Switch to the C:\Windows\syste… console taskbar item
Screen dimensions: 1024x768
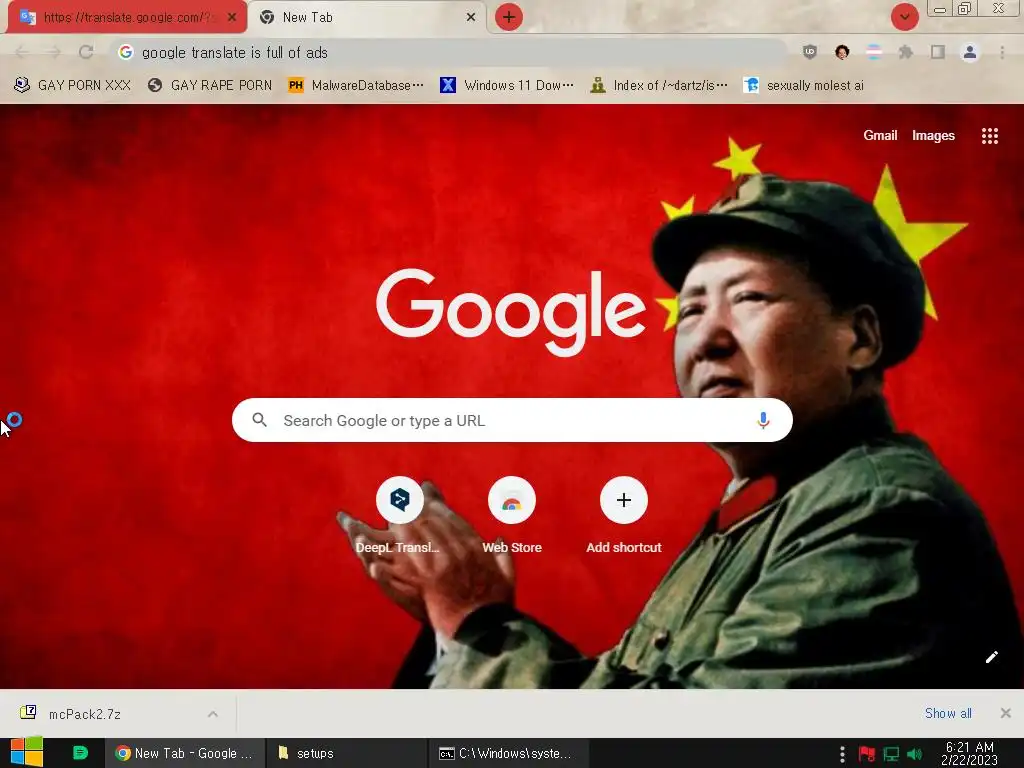509,753
